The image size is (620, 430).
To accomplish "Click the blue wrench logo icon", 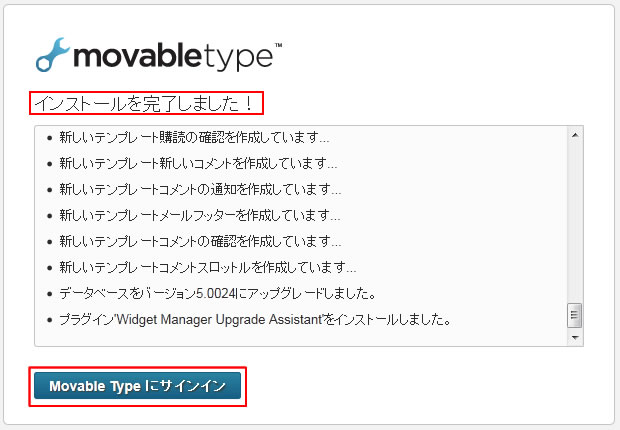I will [x=53, y=55].
